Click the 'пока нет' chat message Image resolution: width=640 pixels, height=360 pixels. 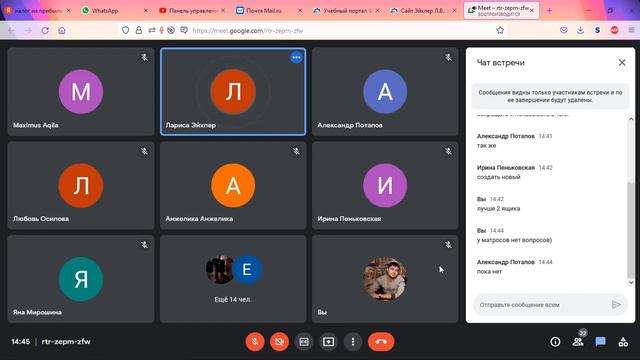click(489, 271)
